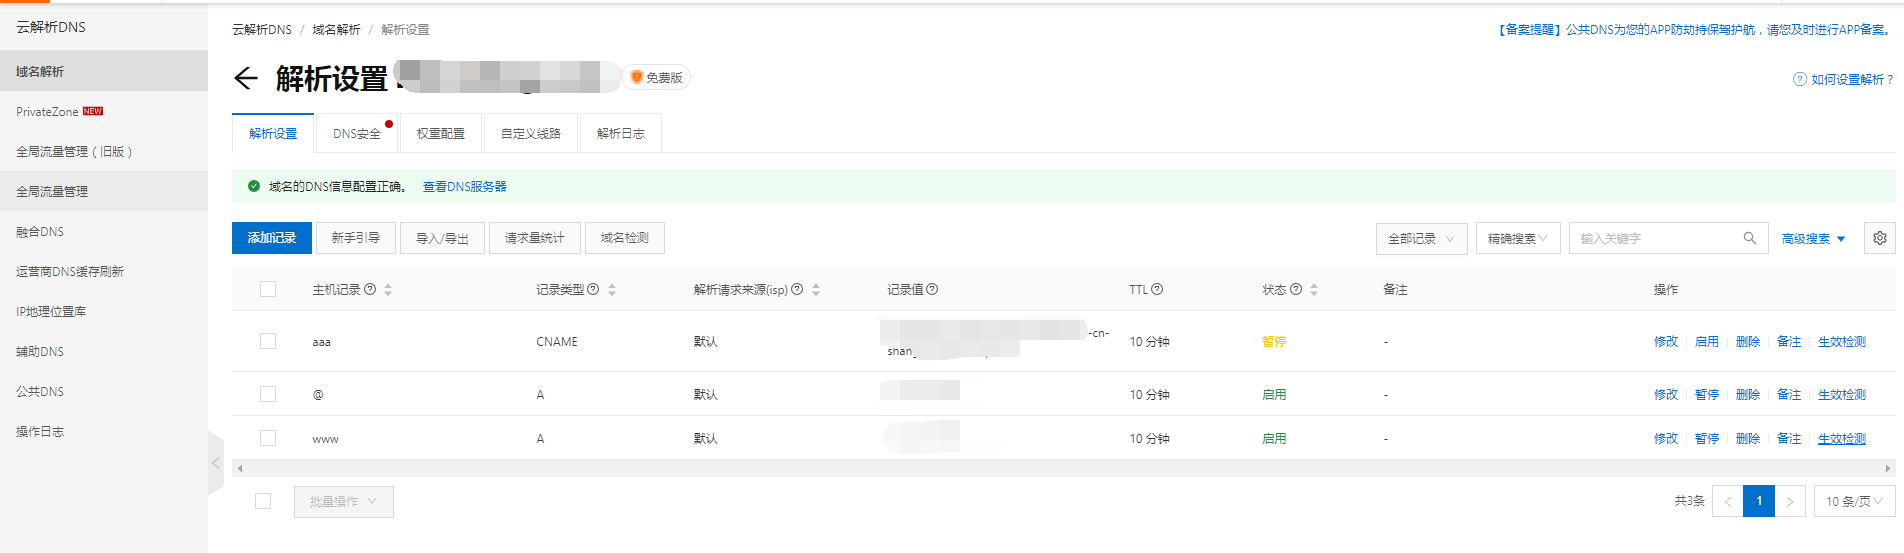Viewport: 1904px width, 553px height.
Task: Click the 添加记录 button
Action: (272, 237)
